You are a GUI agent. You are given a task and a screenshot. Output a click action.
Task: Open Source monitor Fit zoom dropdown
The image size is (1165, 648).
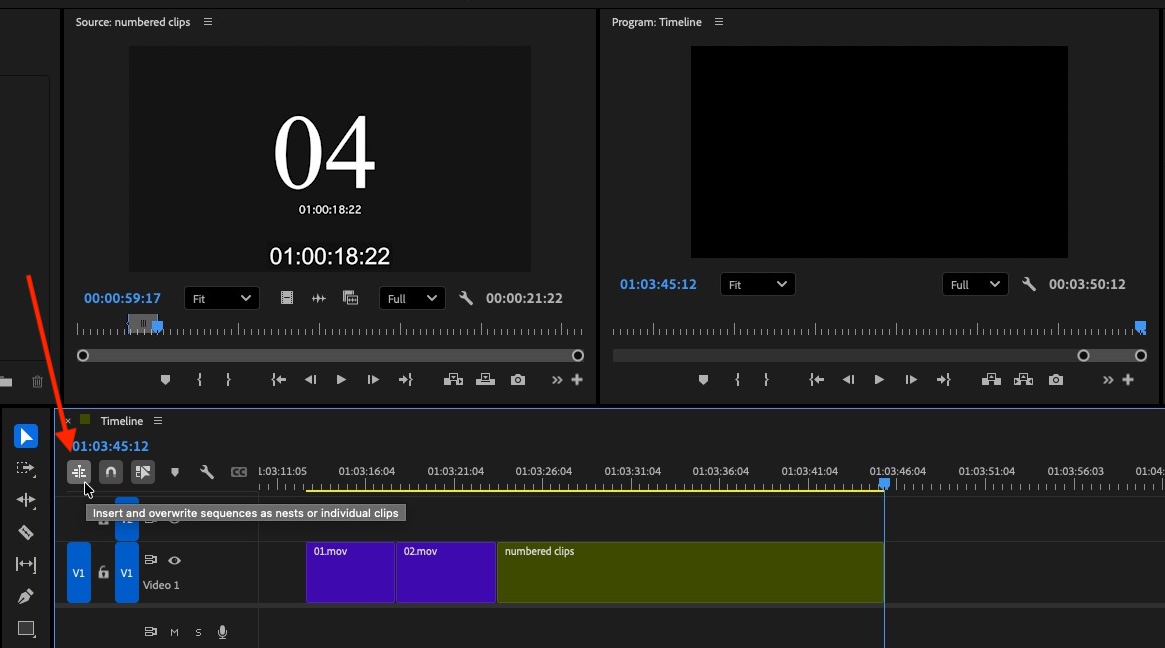coord(221,298)
